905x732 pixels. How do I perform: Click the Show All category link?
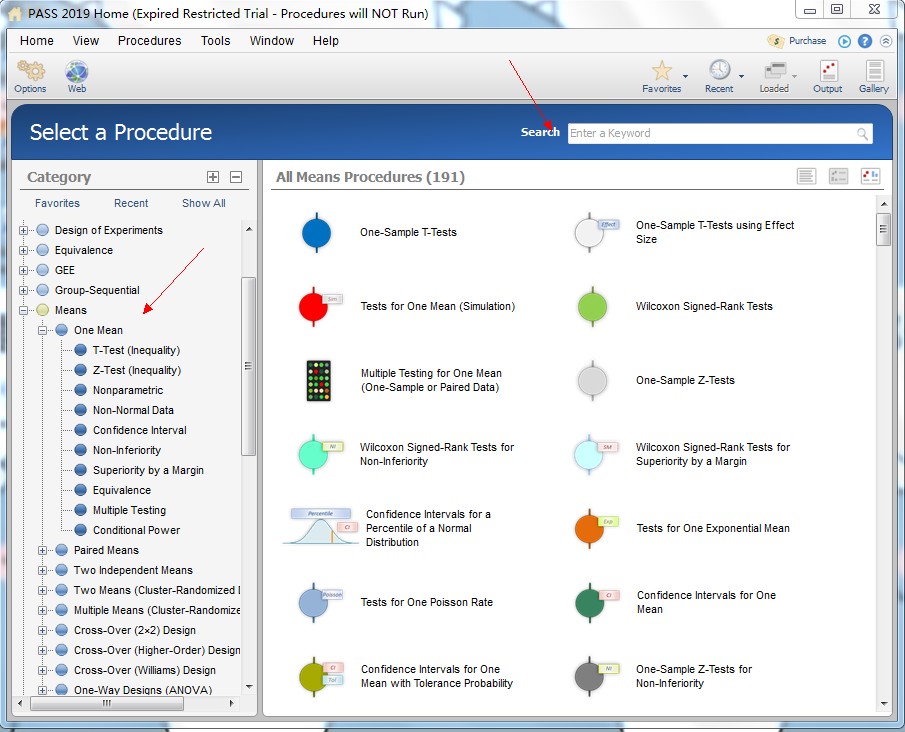203,203
